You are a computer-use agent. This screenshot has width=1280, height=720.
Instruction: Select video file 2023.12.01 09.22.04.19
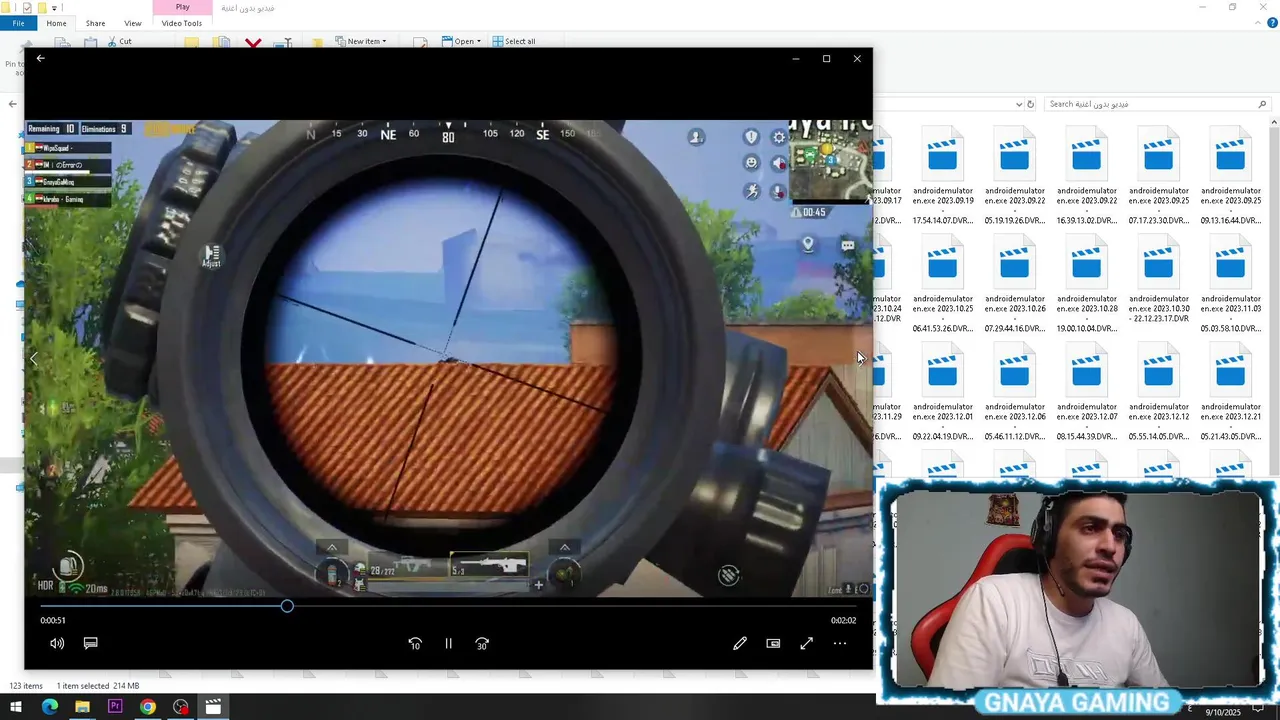942,391
